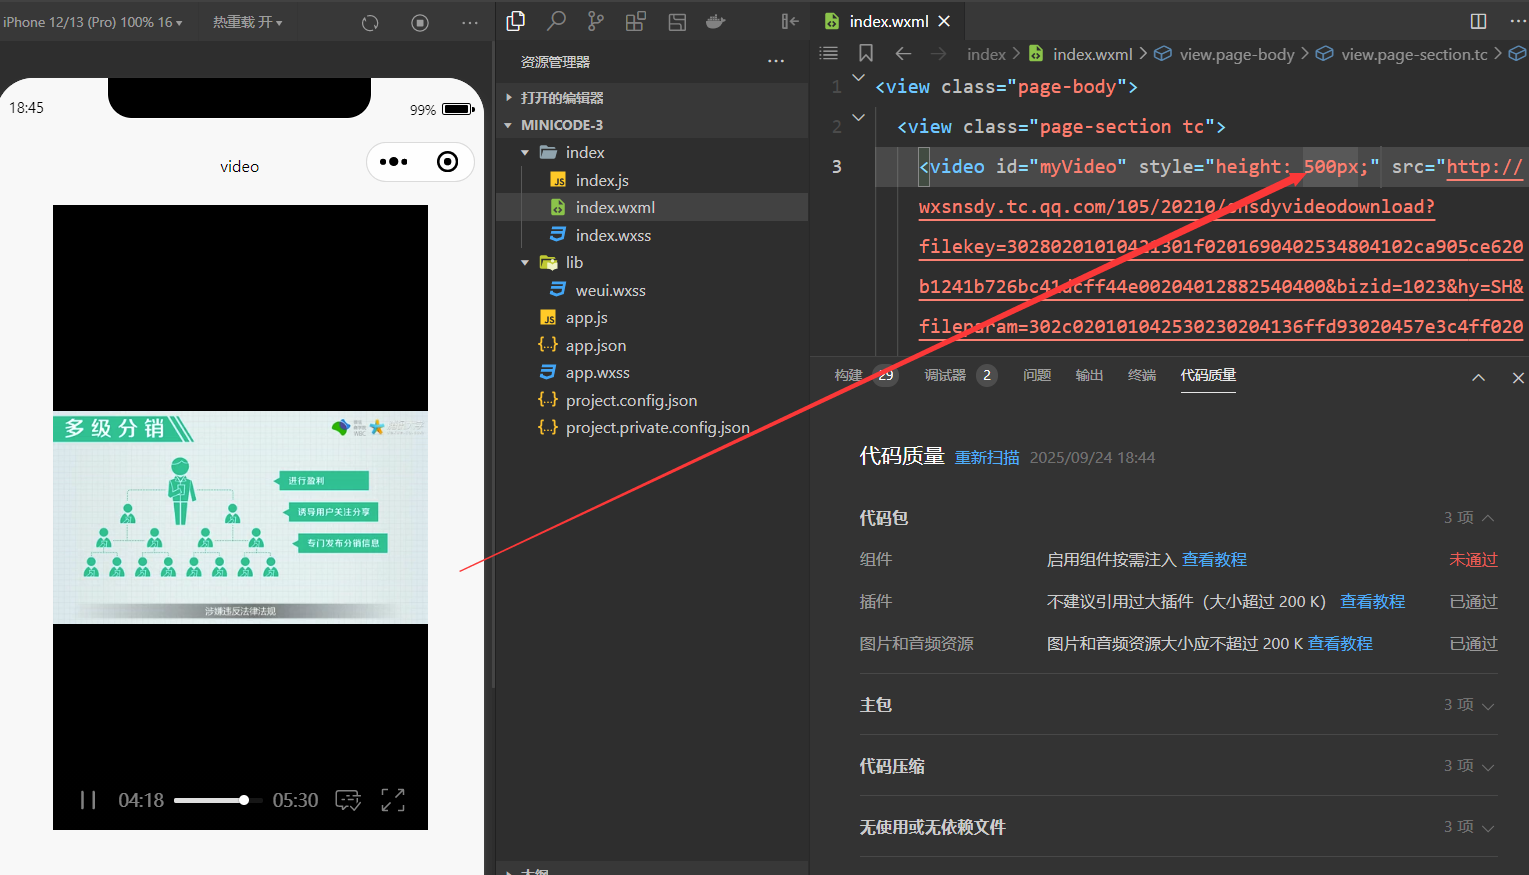The height and width of the screenshot is (875, 1529).
Task: Open the search view icon
Action: 556,21
